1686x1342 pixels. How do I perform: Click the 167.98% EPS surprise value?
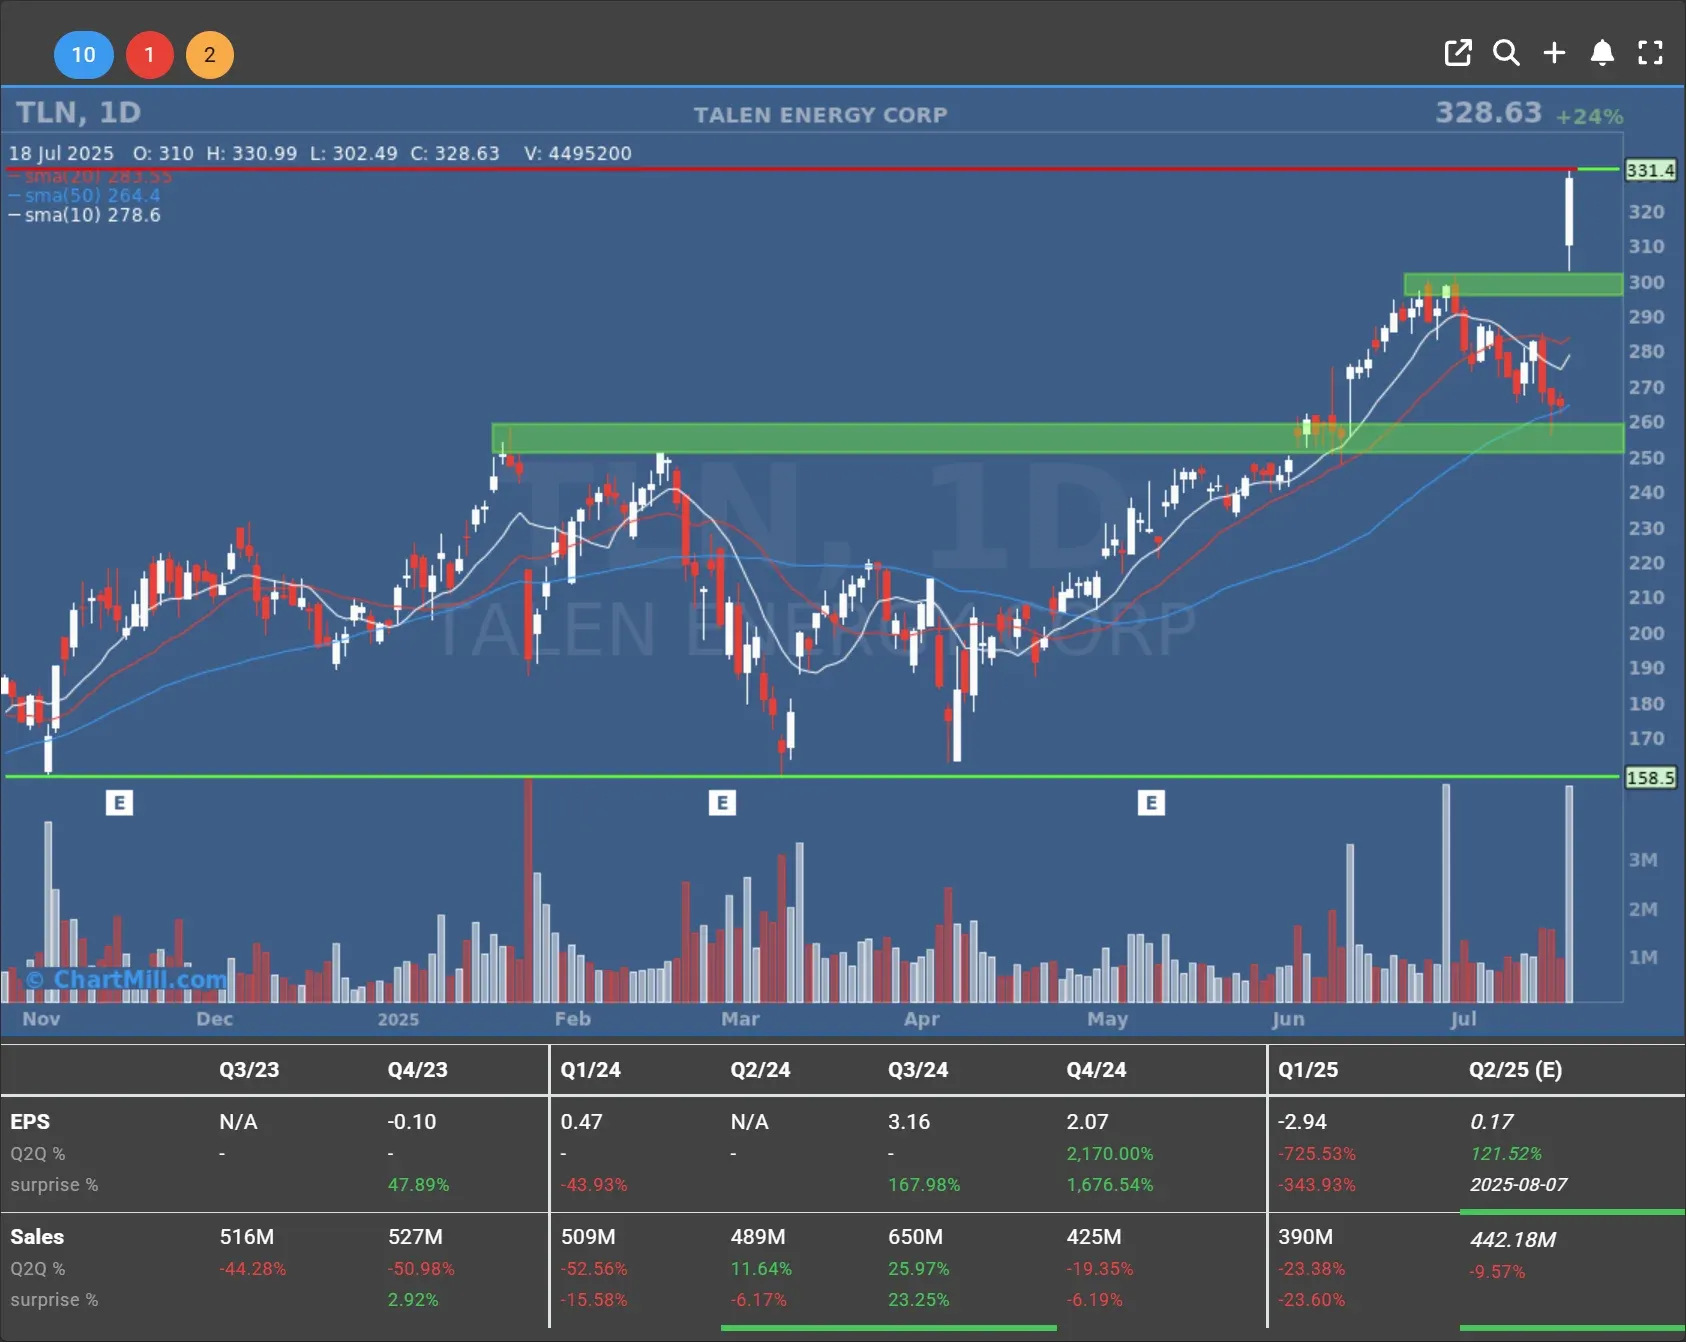coord(924,1184)
